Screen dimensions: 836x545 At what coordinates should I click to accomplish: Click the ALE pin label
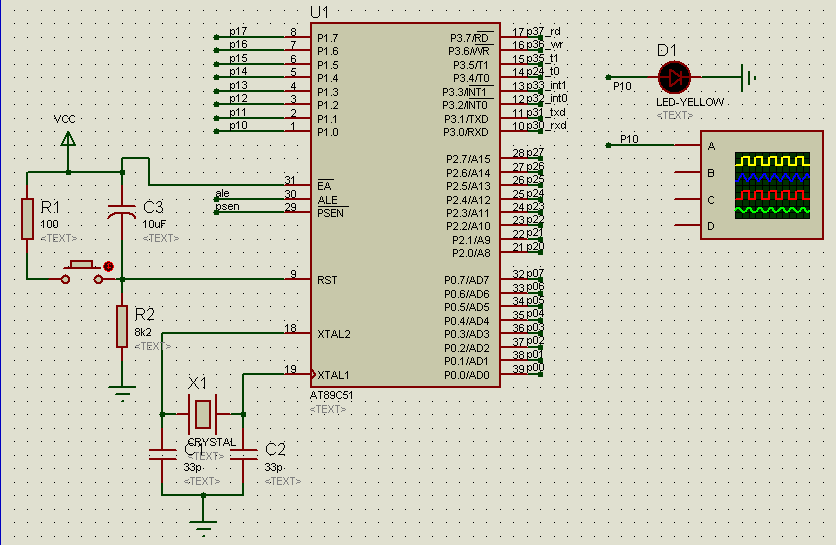[x=327, y=200]
